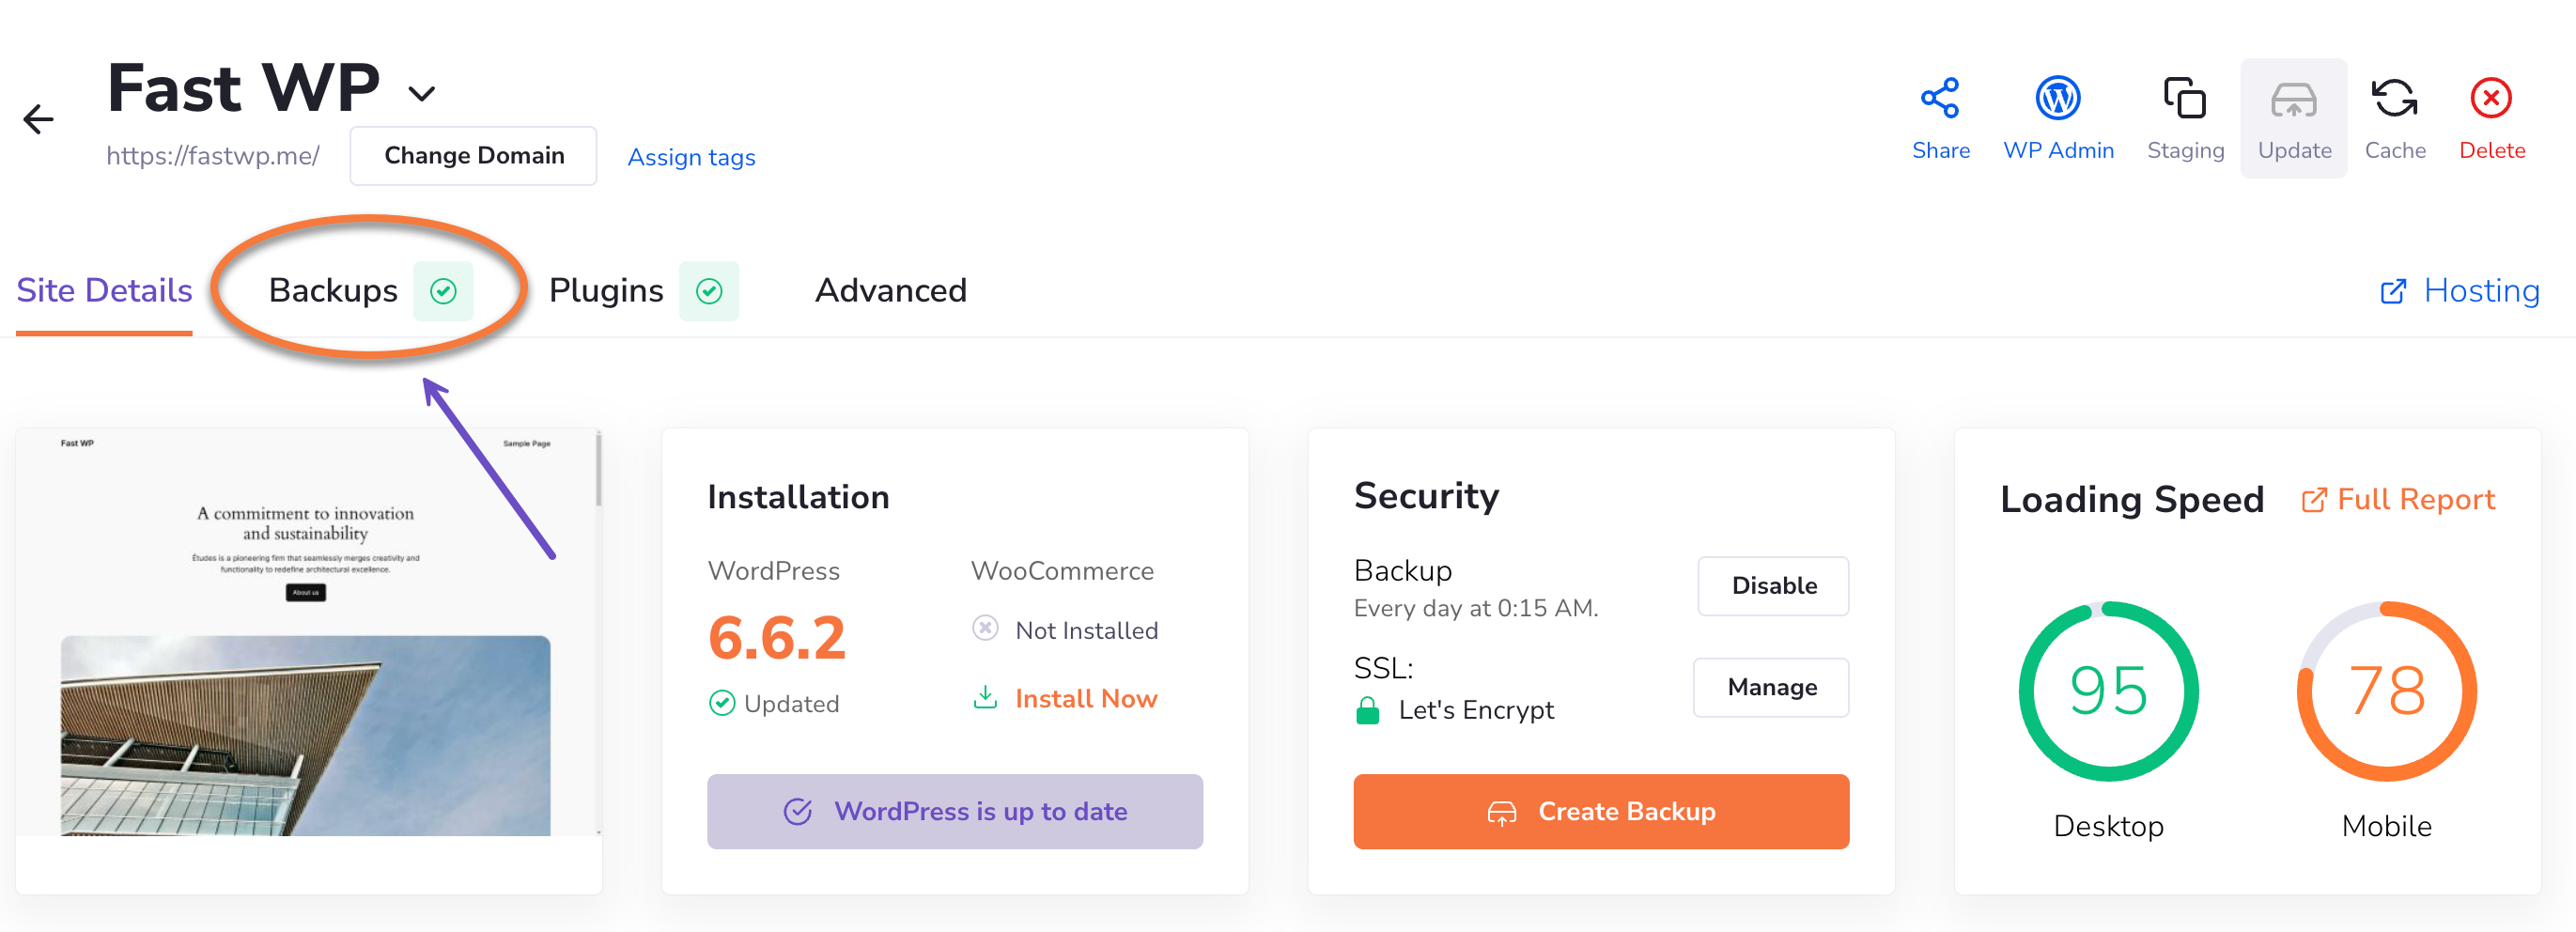Open the Plugins tab
Screen dimensions: 2576x932
point(605,291)
